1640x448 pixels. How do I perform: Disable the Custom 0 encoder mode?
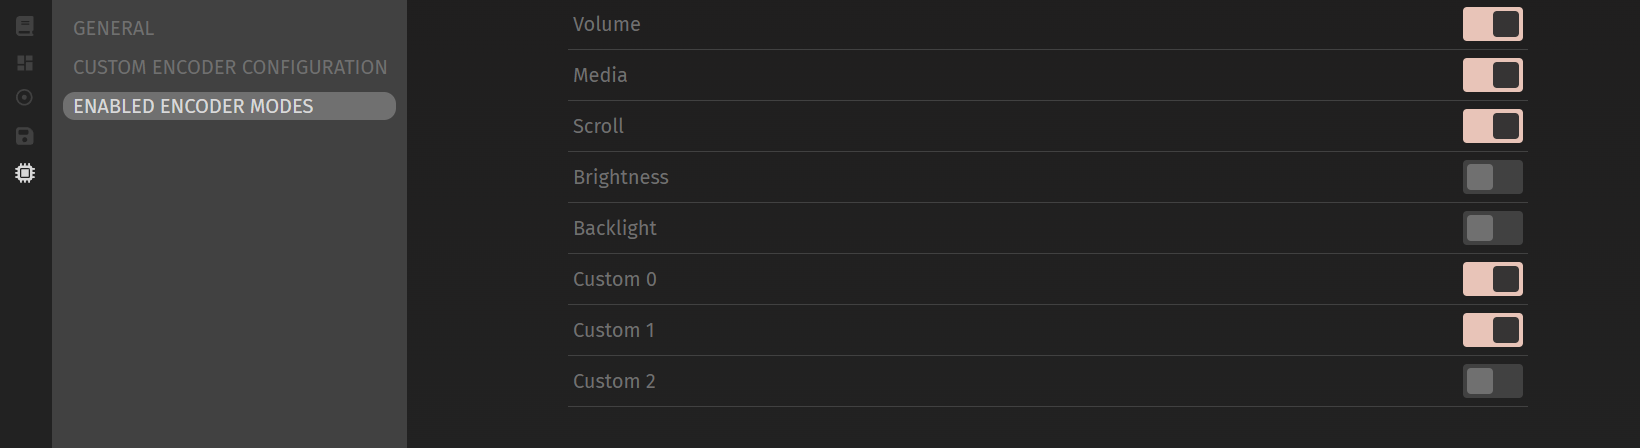[x=1492, y=279]
